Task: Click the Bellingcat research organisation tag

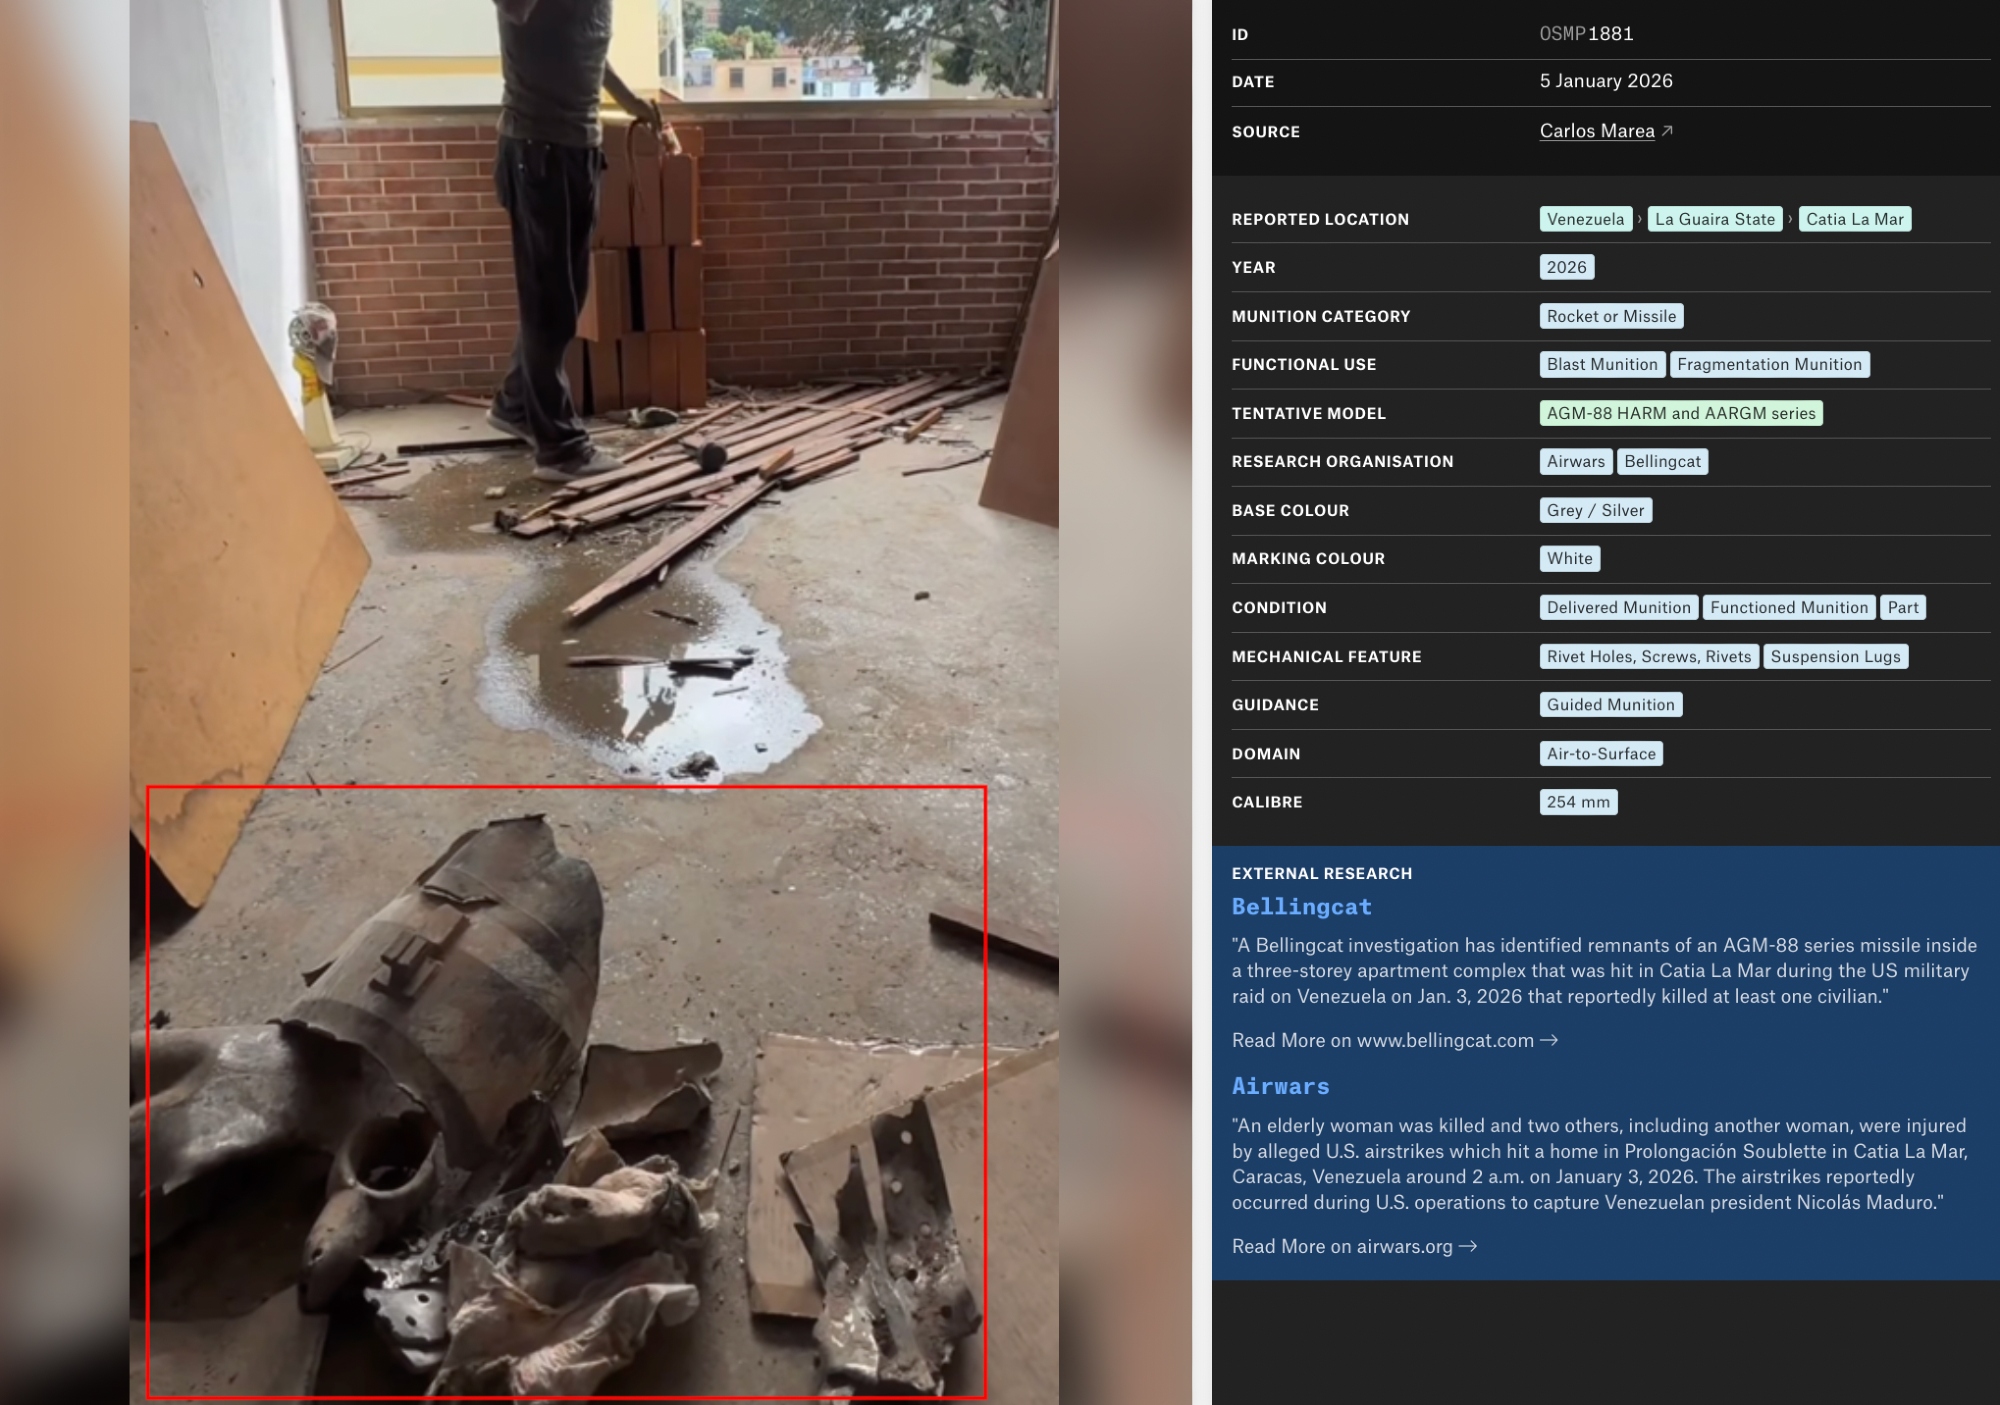Action: pyautogui.click(x=1661, y=461)
